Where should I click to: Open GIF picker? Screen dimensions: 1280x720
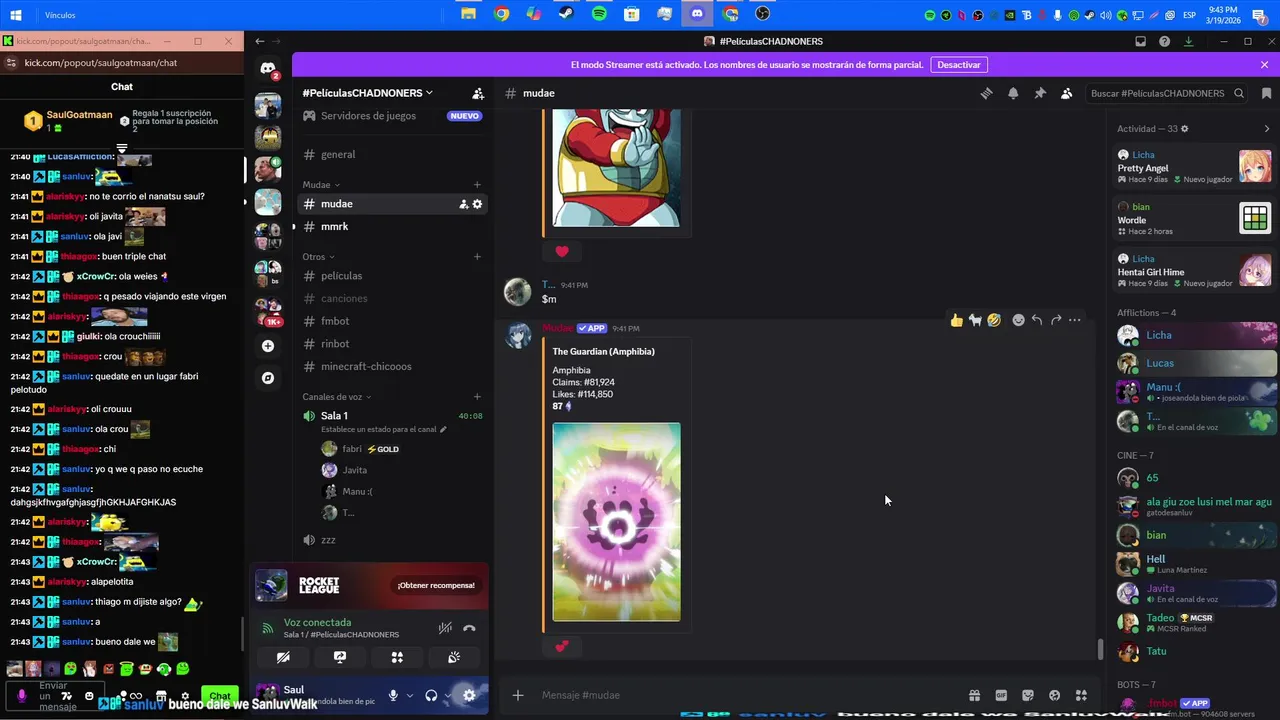[x=1001, y=695]
